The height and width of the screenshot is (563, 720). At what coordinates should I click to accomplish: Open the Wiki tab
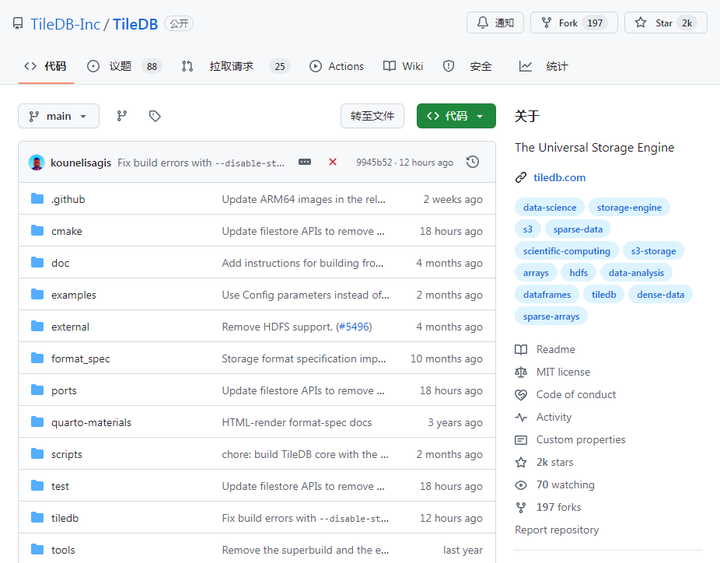tap(403, 67)
